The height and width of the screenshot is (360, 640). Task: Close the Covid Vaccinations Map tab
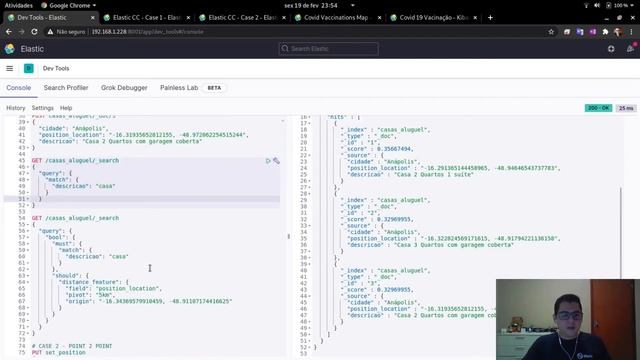tap(379, 18)
